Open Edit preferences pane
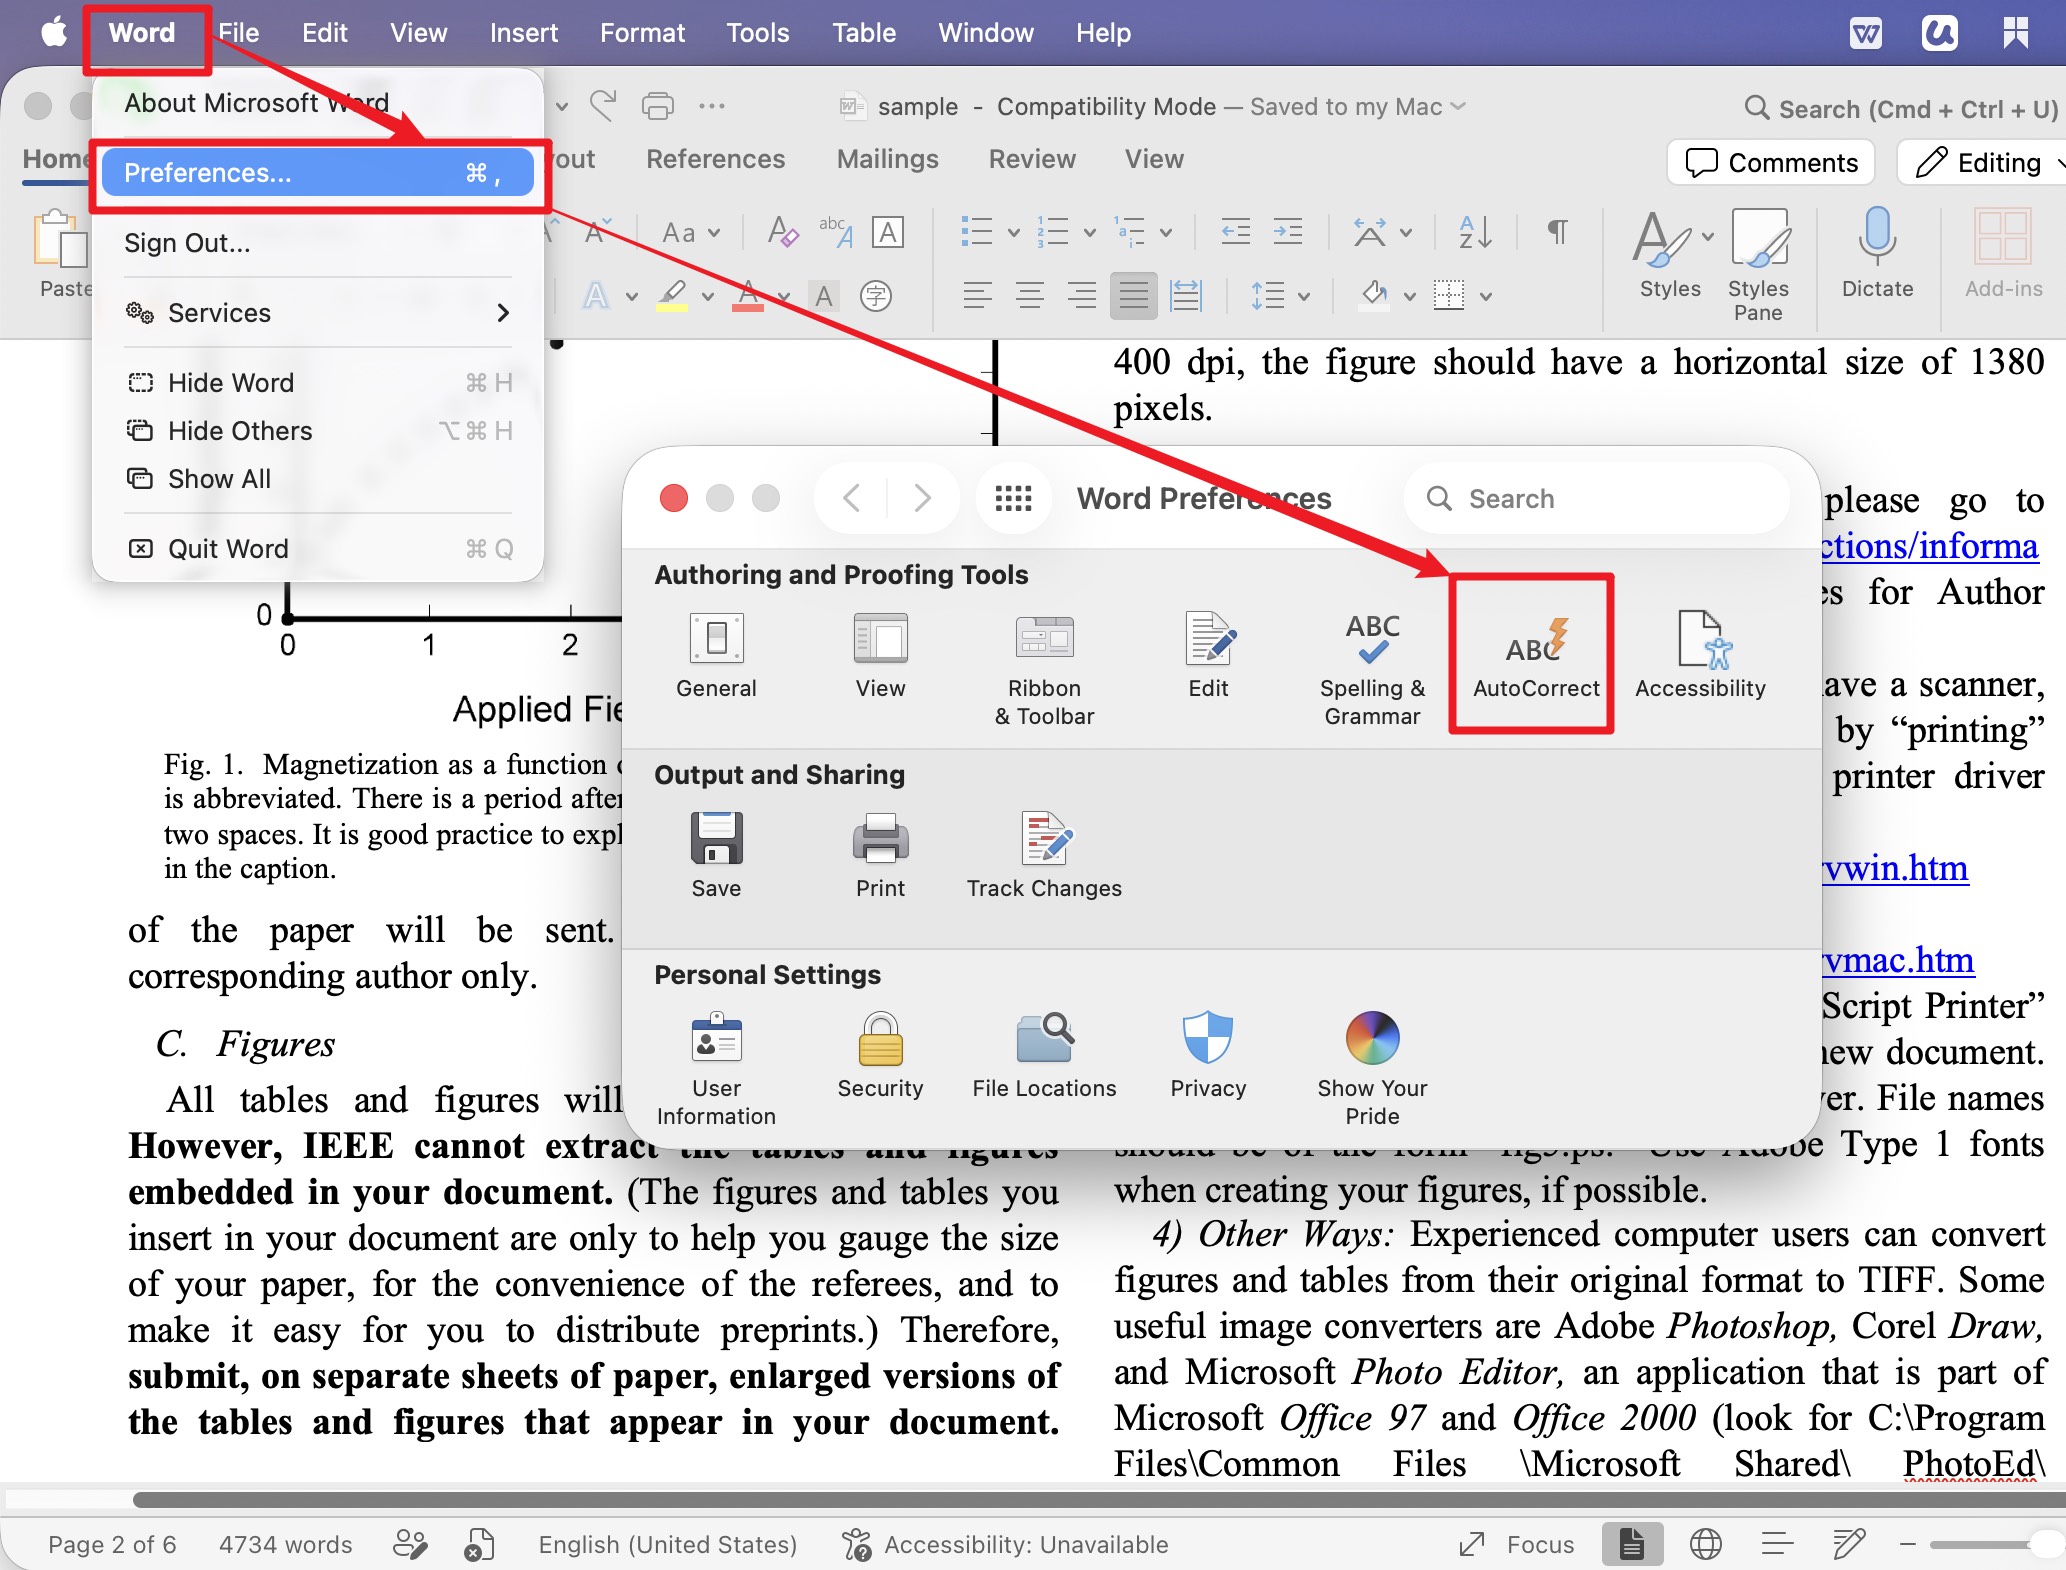This screenshot has height=1570, width=2066. 1208,656
